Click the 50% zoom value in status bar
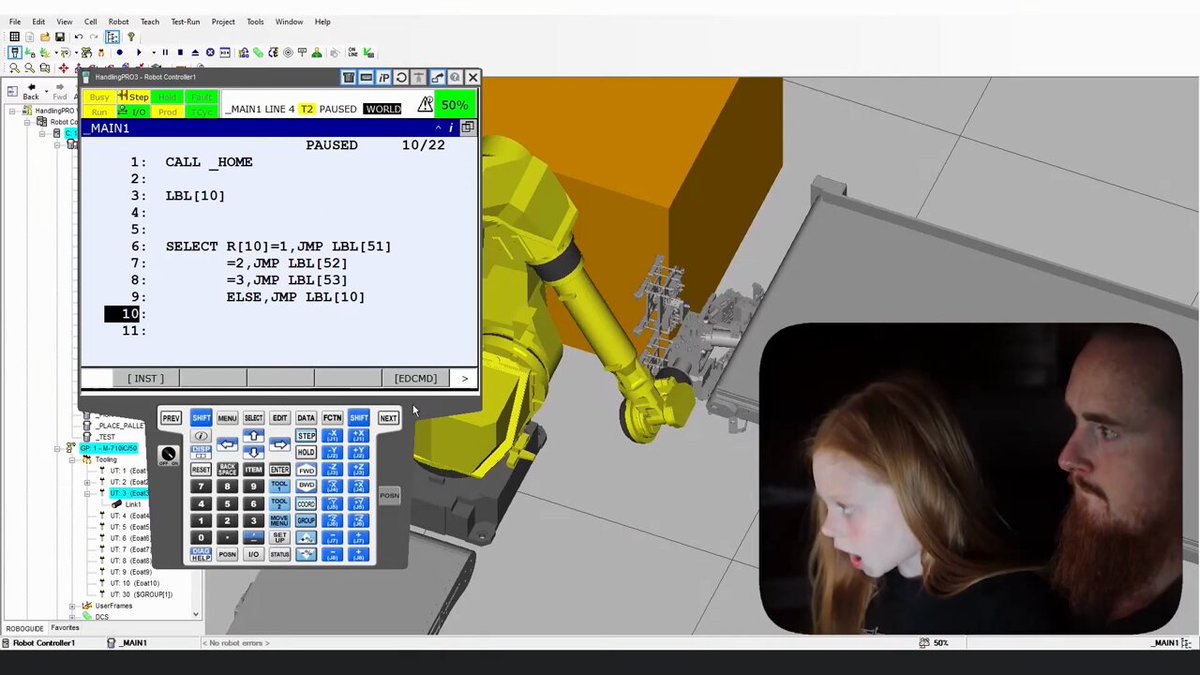The height and width of the screenshot is (675, 1200). click(941, 643)
